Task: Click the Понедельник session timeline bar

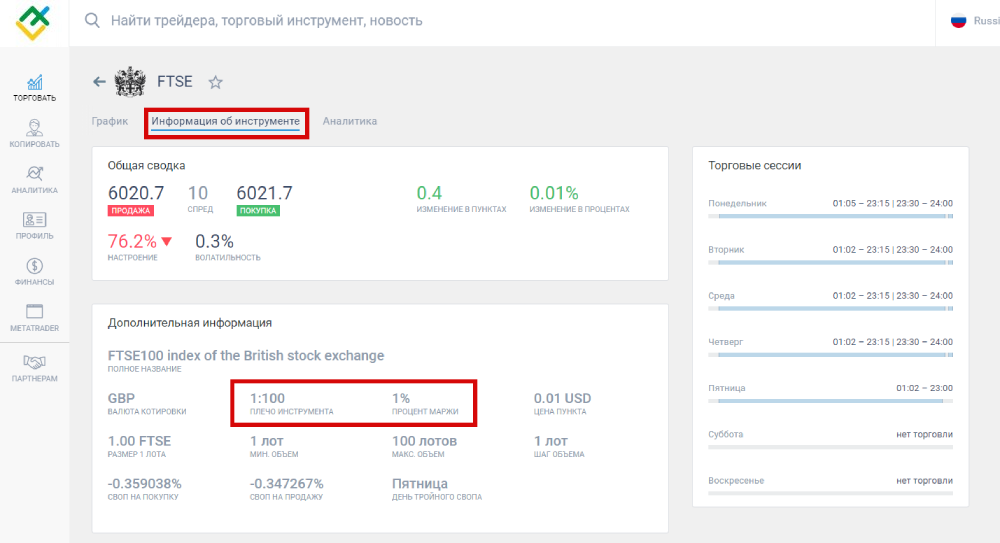Action: (830, 216)
